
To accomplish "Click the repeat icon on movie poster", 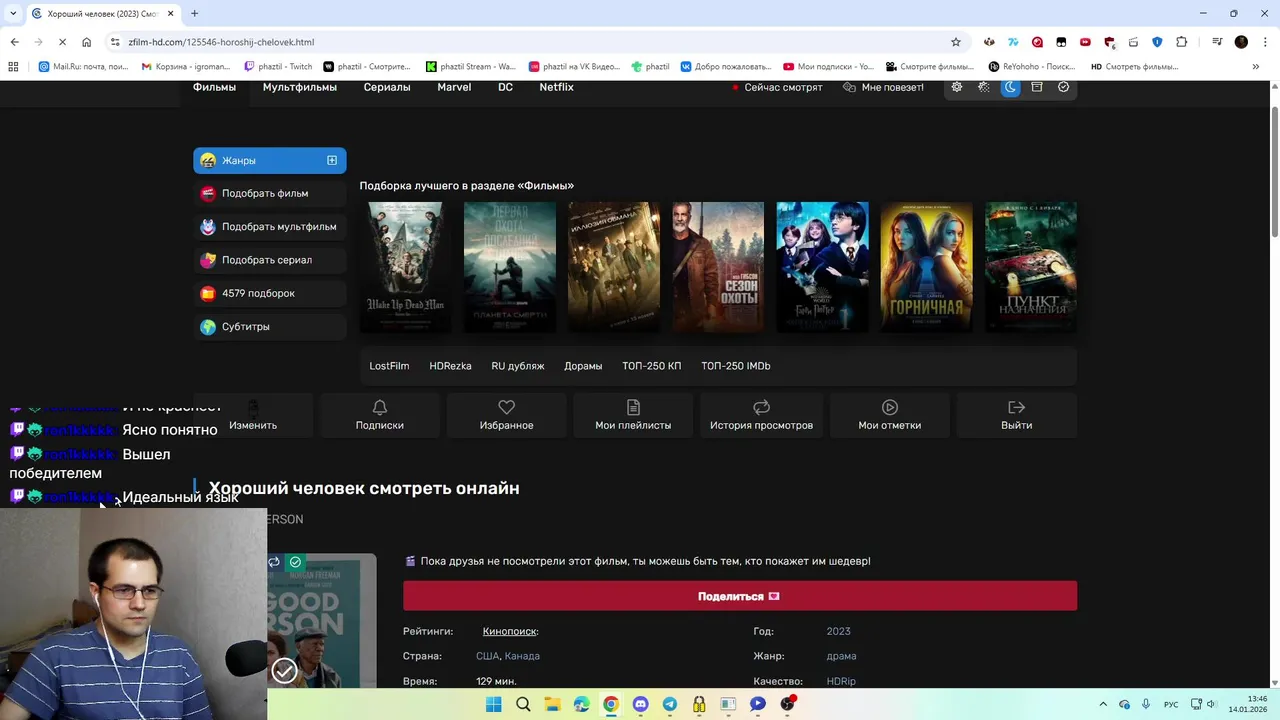I will (x=274, y=562).
